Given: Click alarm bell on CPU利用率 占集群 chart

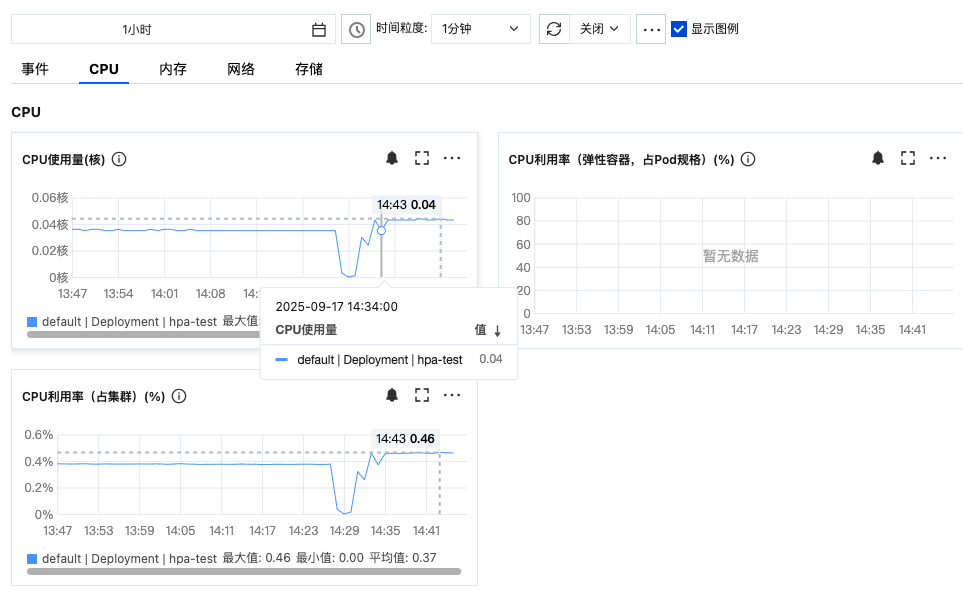Looking at the screenshot, I should (392, 395).
